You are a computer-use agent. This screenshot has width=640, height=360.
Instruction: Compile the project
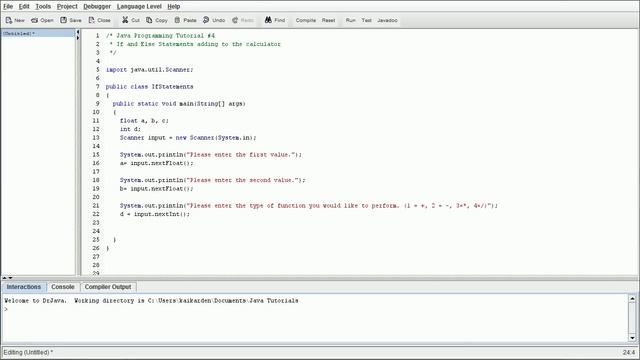(x=306, y=20)
